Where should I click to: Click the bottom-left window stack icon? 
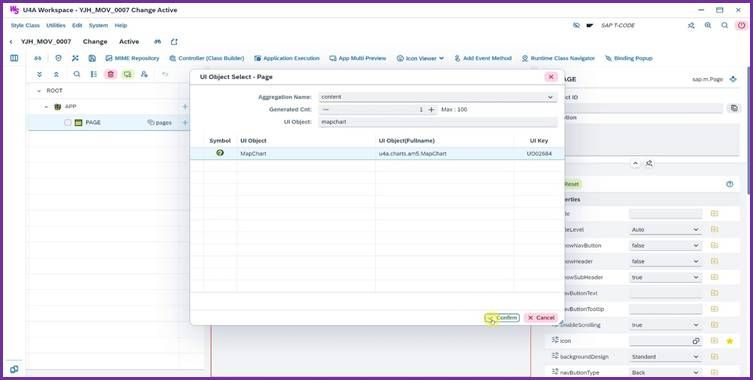(x=14, y=369)
